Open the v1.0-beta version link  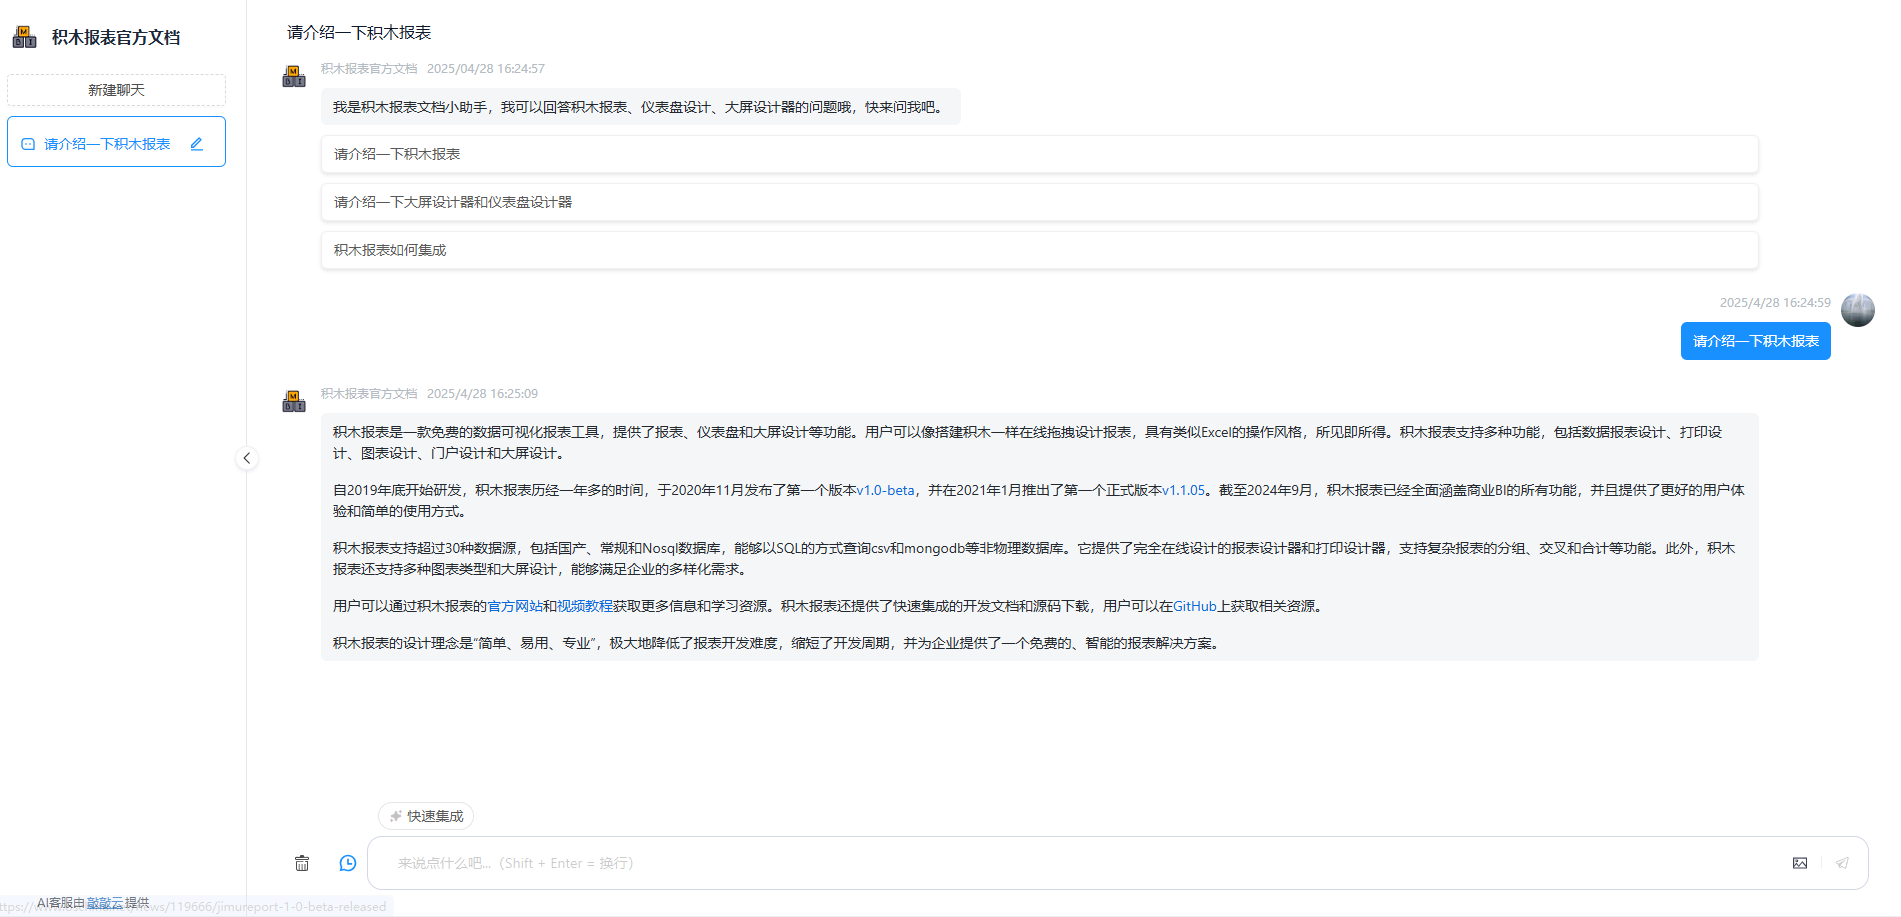click(x=885, y=490)
